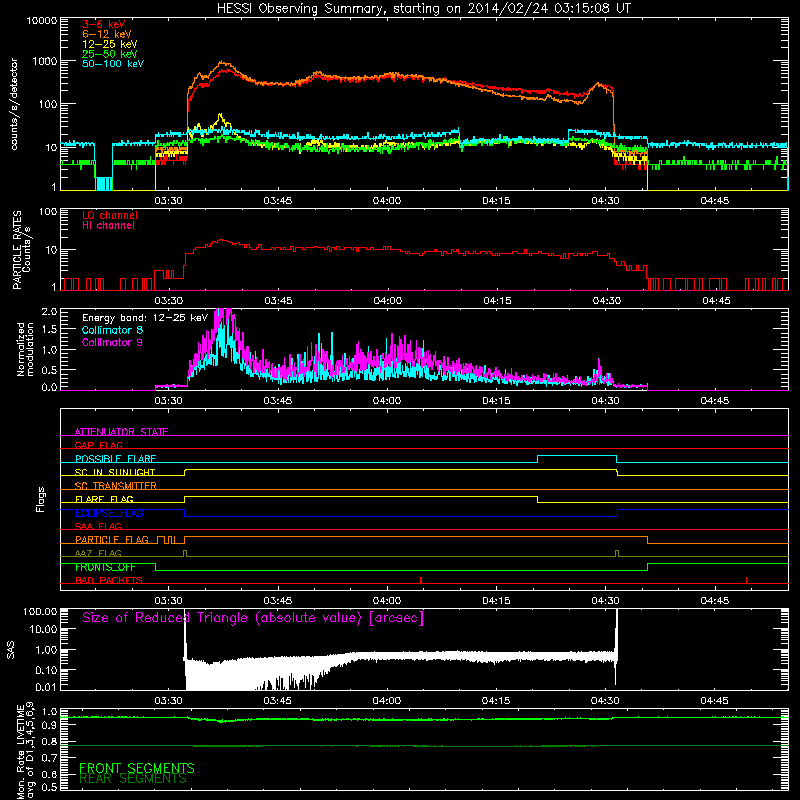The width and height of the screenshot is (800, 800).
Task: Select the 25-50 keV legend label
Action: (110, 54)
